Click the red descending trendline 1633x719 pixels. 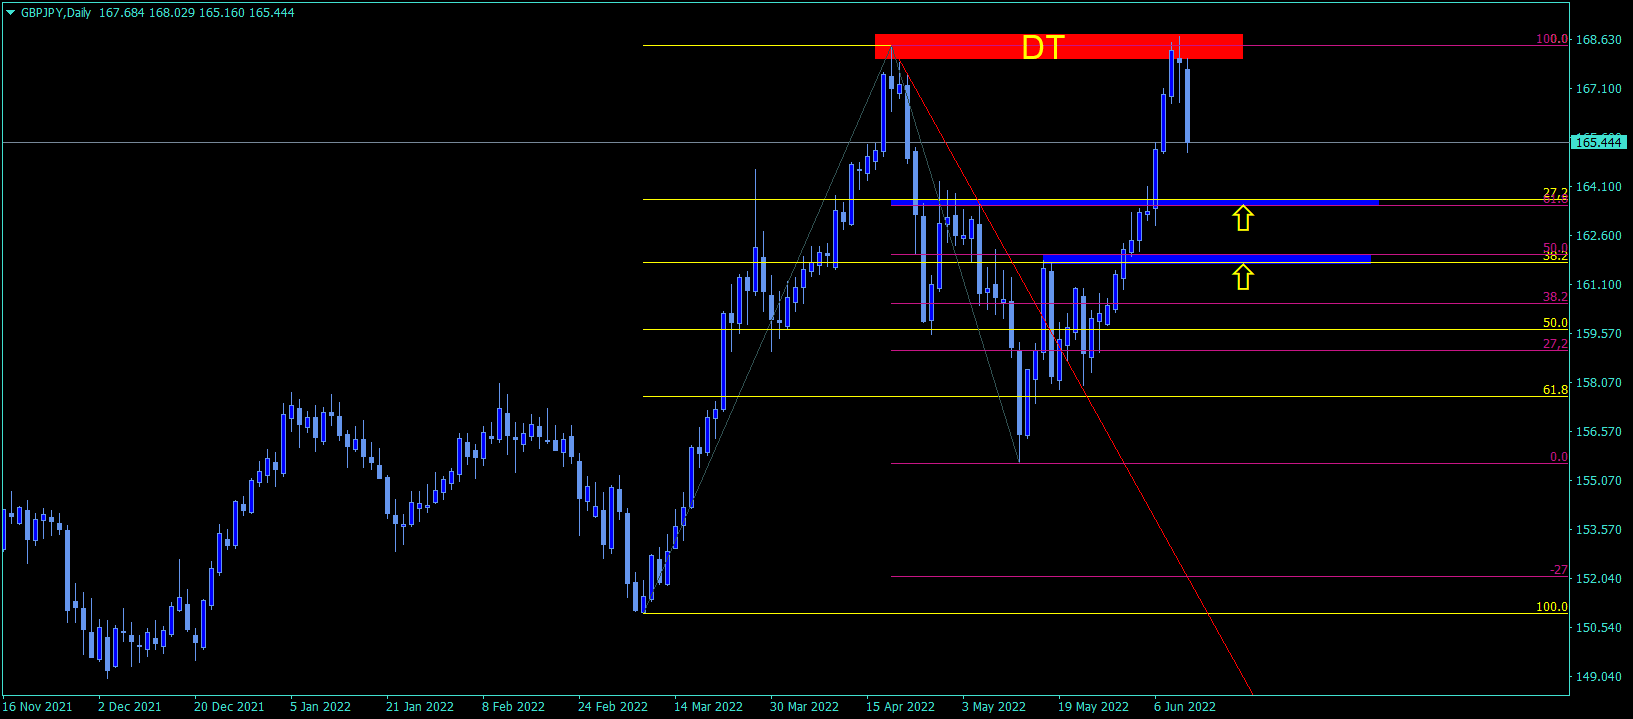[1075, 375]
